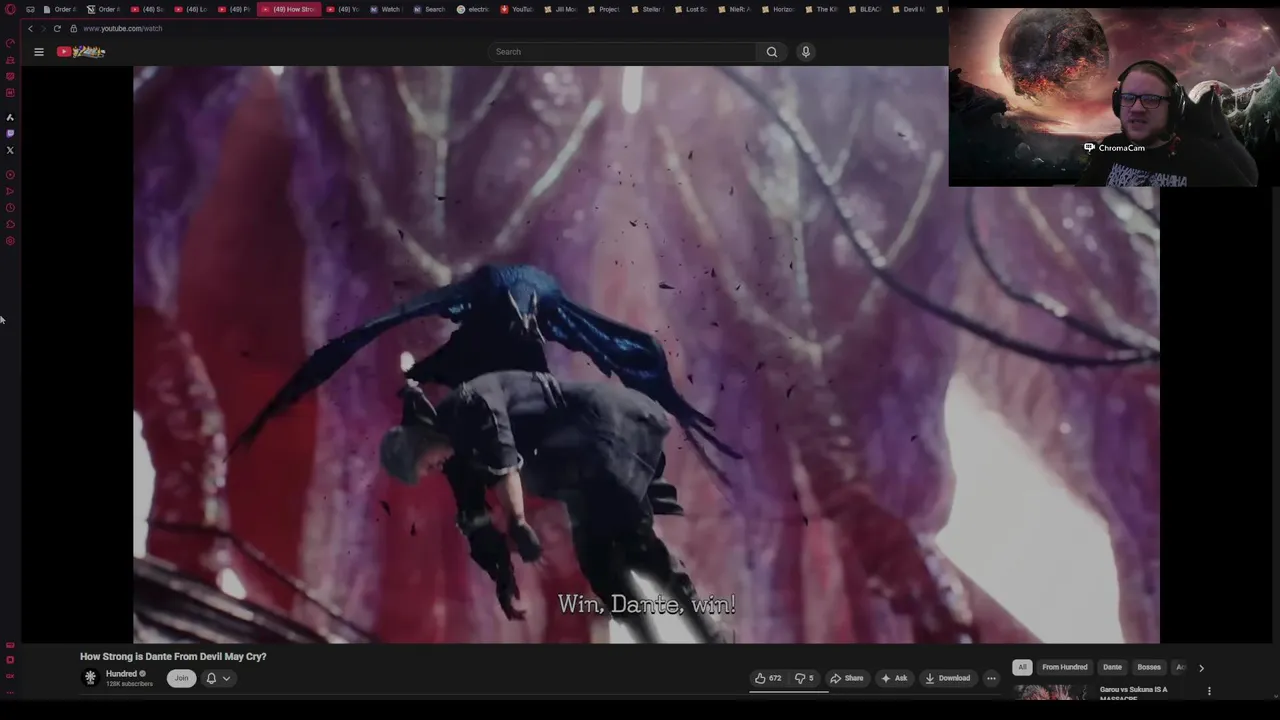Select the From Hundred filter chip

coord(1064,667)
